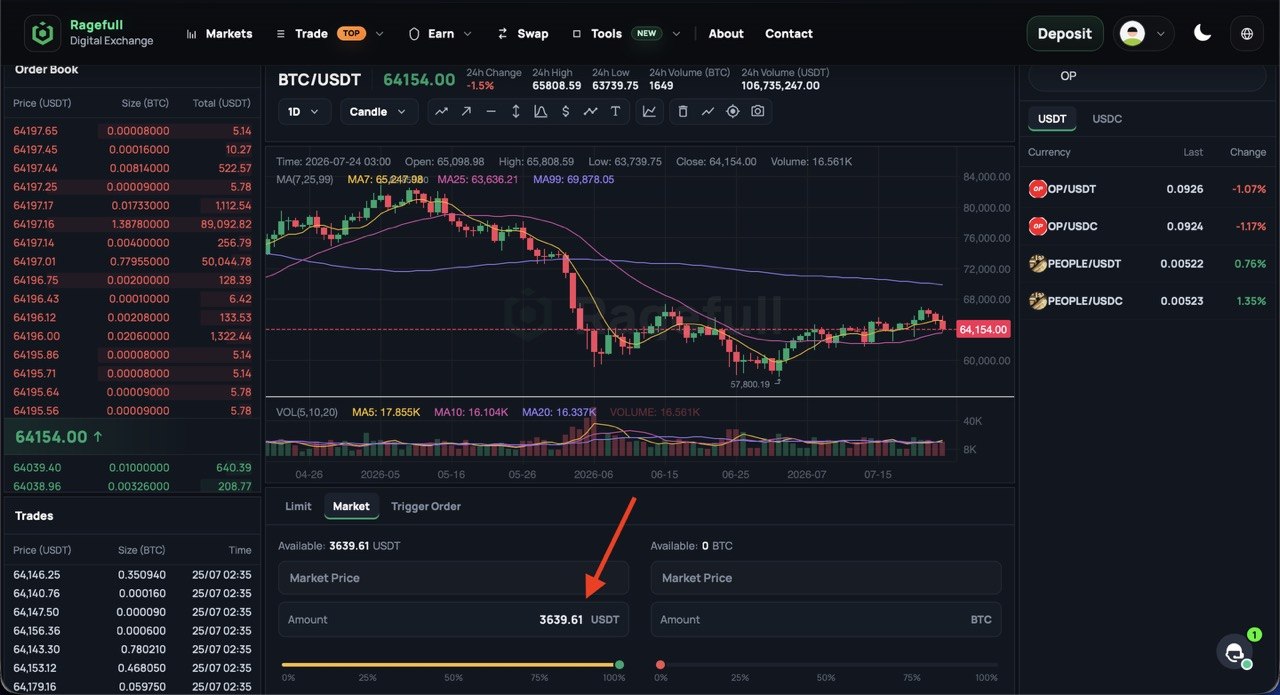Image resolution: width=1280 pixels, height=695 pixels.
Task: Open the PEOPLE/USDT pair row
Action: click(x=1147, y=264)
